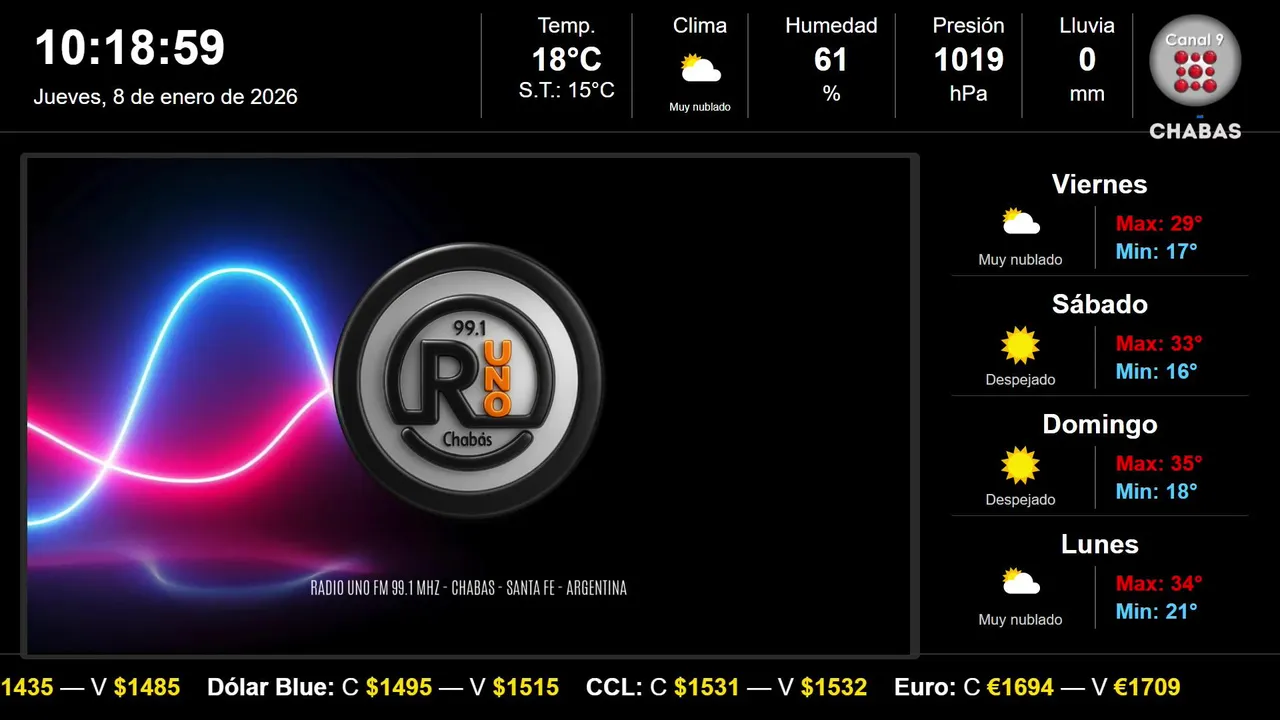Click the Lunes cloudy weather icon

1021,582
